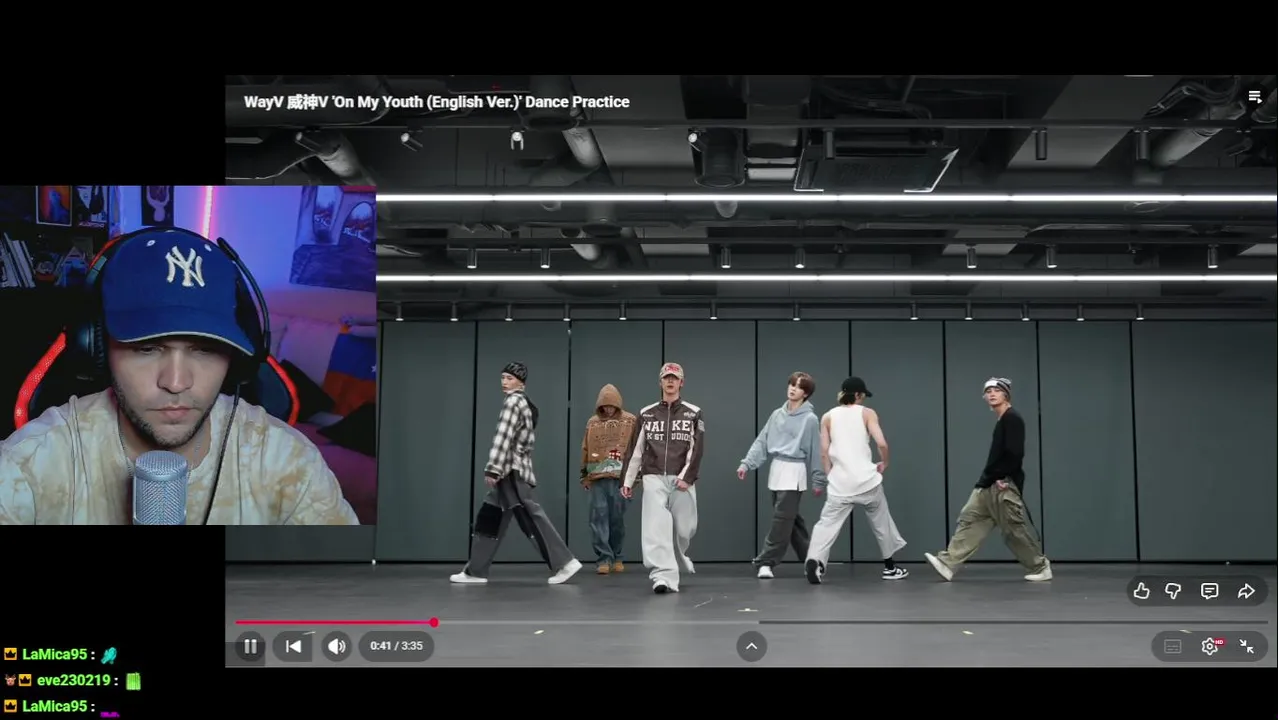This screenshot has width=1278, height=720.
Task: Click chat username eve230219
Action: [73, 680]
